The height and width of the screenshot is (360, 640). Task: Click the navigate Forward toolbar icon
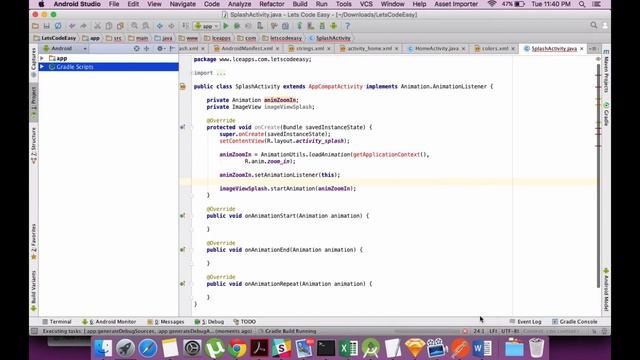tap(171, 26)
